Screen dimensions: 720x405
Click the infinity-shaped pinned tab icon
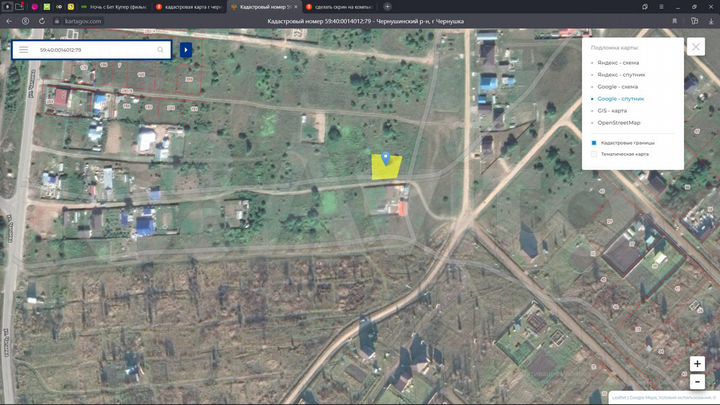pyautogui.click(x=59, y=7)
